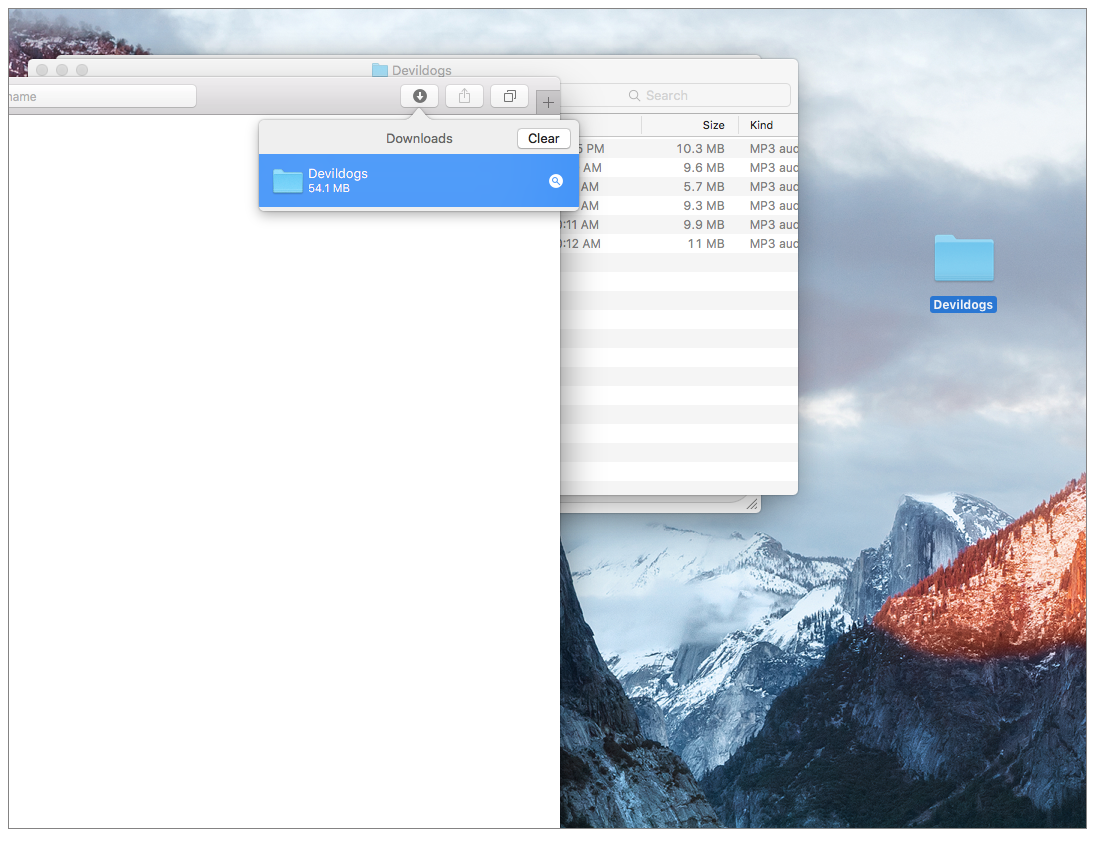Open a new tab with plus button
1097x842 pixels.
pyautogui.click(x=548, y=102)
